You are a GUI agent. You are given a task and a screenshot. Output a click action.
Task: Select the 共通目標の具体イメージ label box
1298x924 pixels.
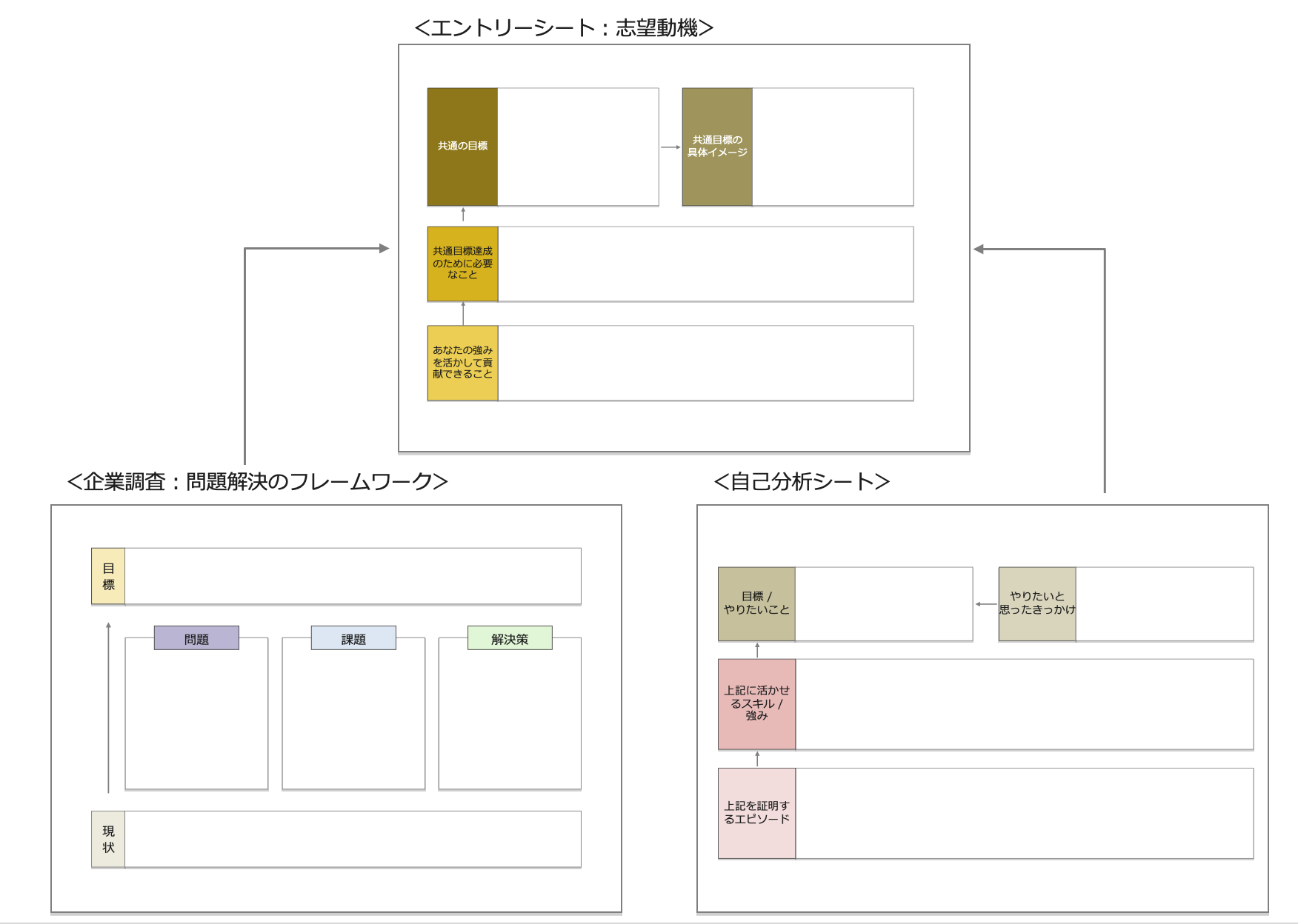pyautogui.click(x=717, y=147)
